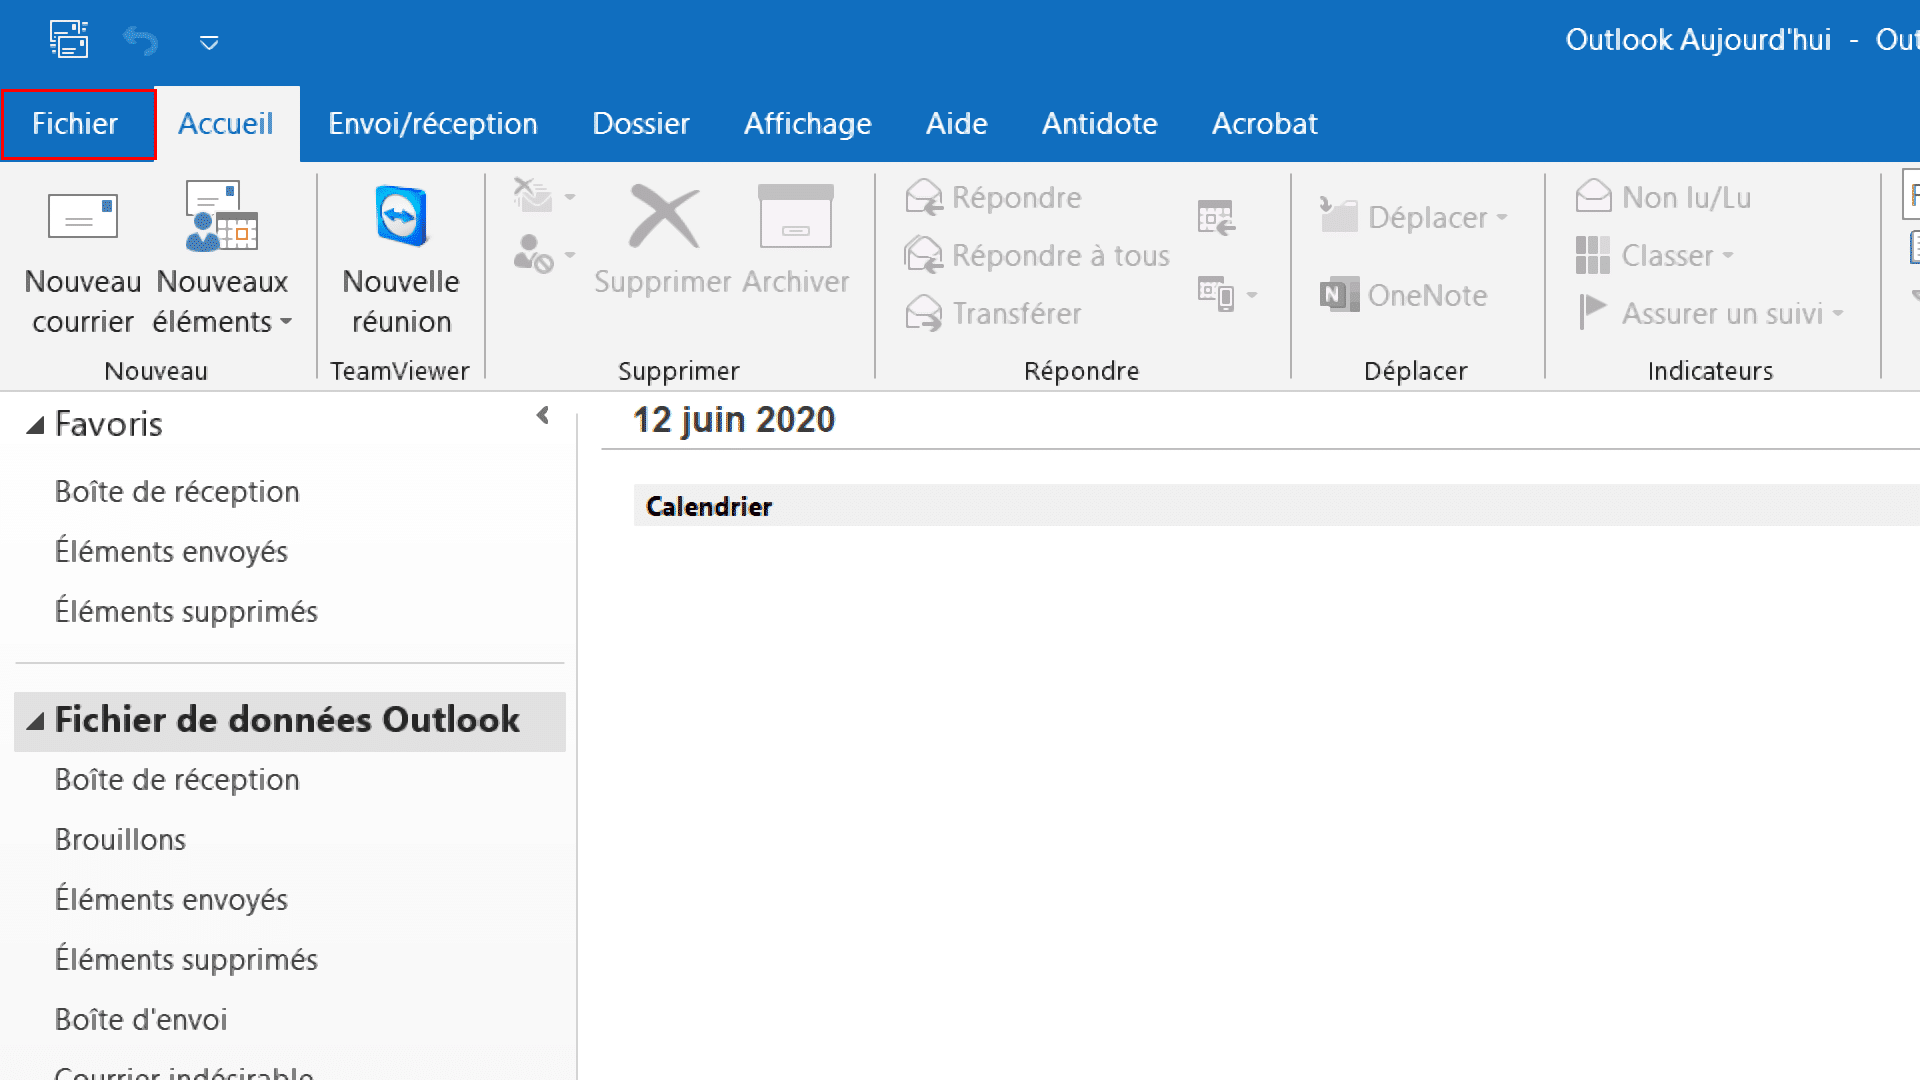1920x1080 pixels.
Task: Create a new email with Nouveau courrier
Action: [83, 259]
